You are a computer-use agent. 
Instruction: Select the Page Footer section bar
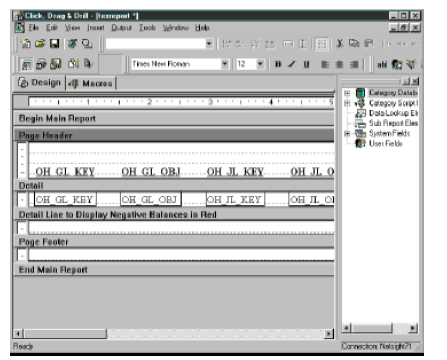[x=174, y=242]
